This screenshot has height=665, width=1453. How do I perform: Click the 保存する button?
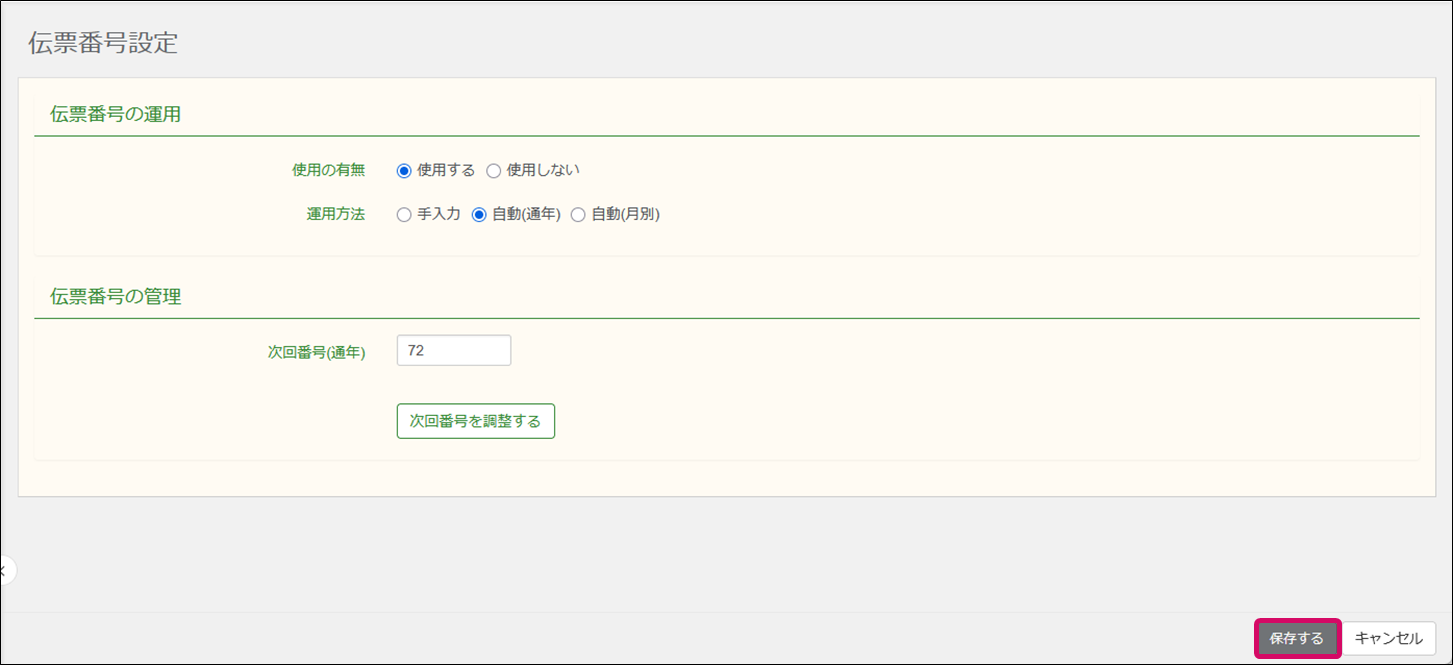(x=1296, y=639)
